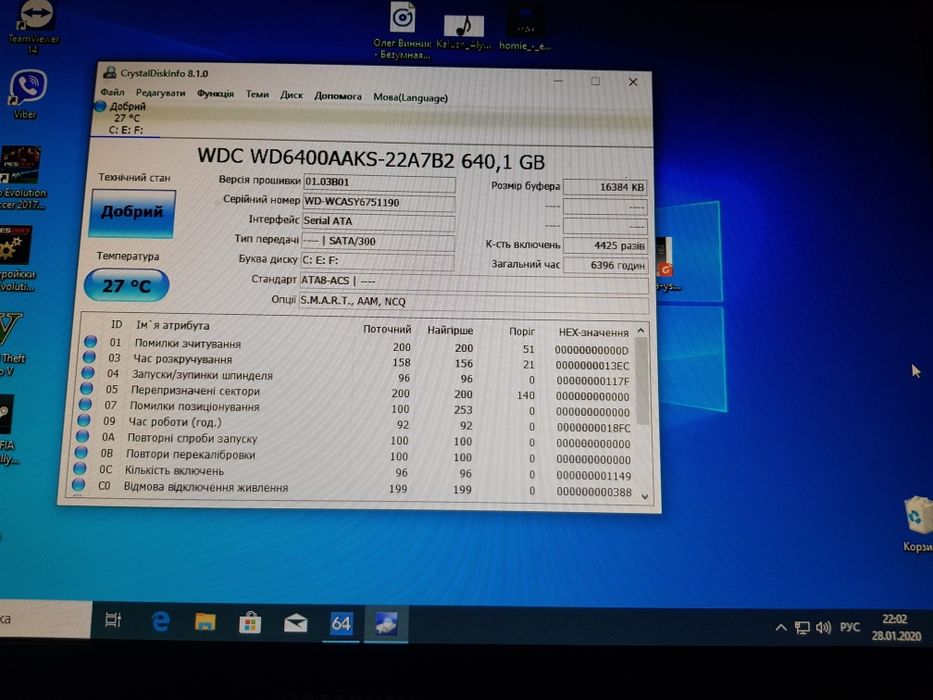Click the Поріг column header
933x700 pixels.
pos(522,332)
